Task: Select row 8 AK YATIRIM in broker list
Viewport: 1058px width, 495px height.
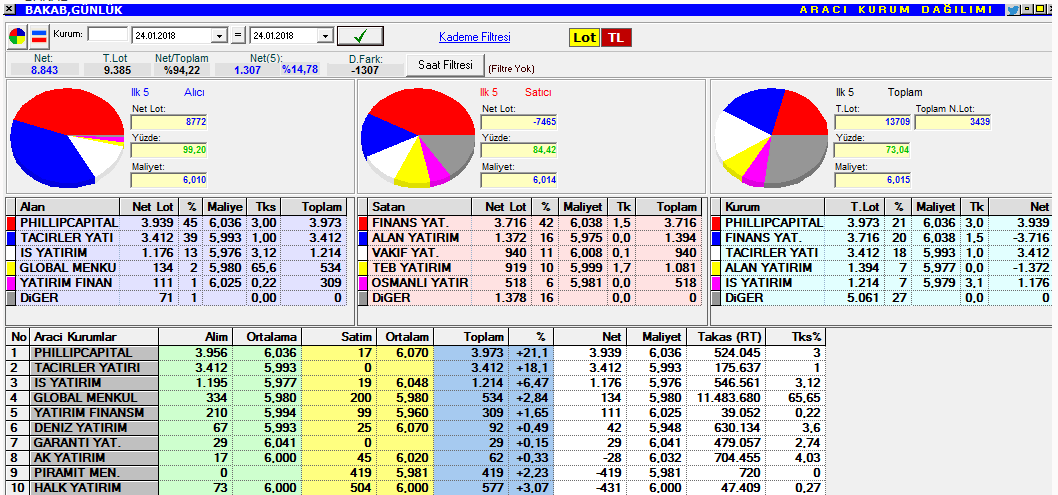Action: [x=416, y=458]
